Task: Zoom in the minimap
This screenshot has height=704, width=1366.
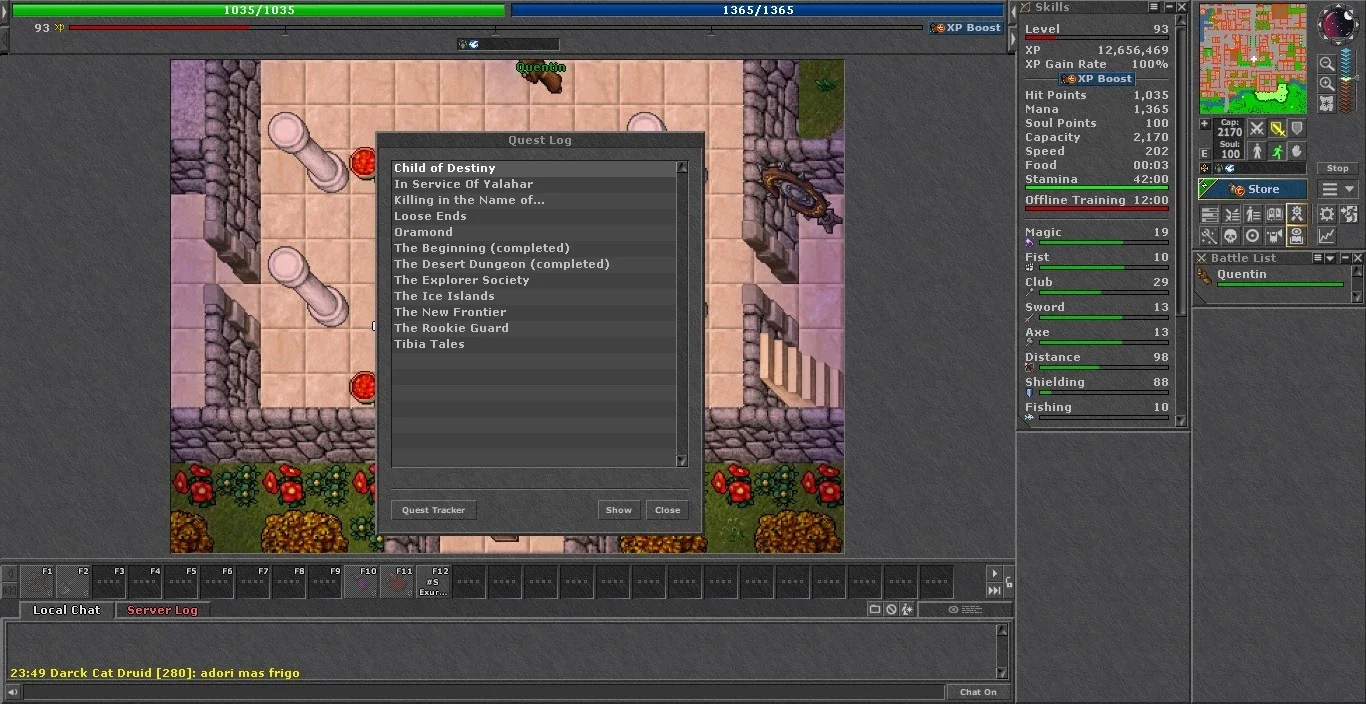Action: pos(1327,83)
